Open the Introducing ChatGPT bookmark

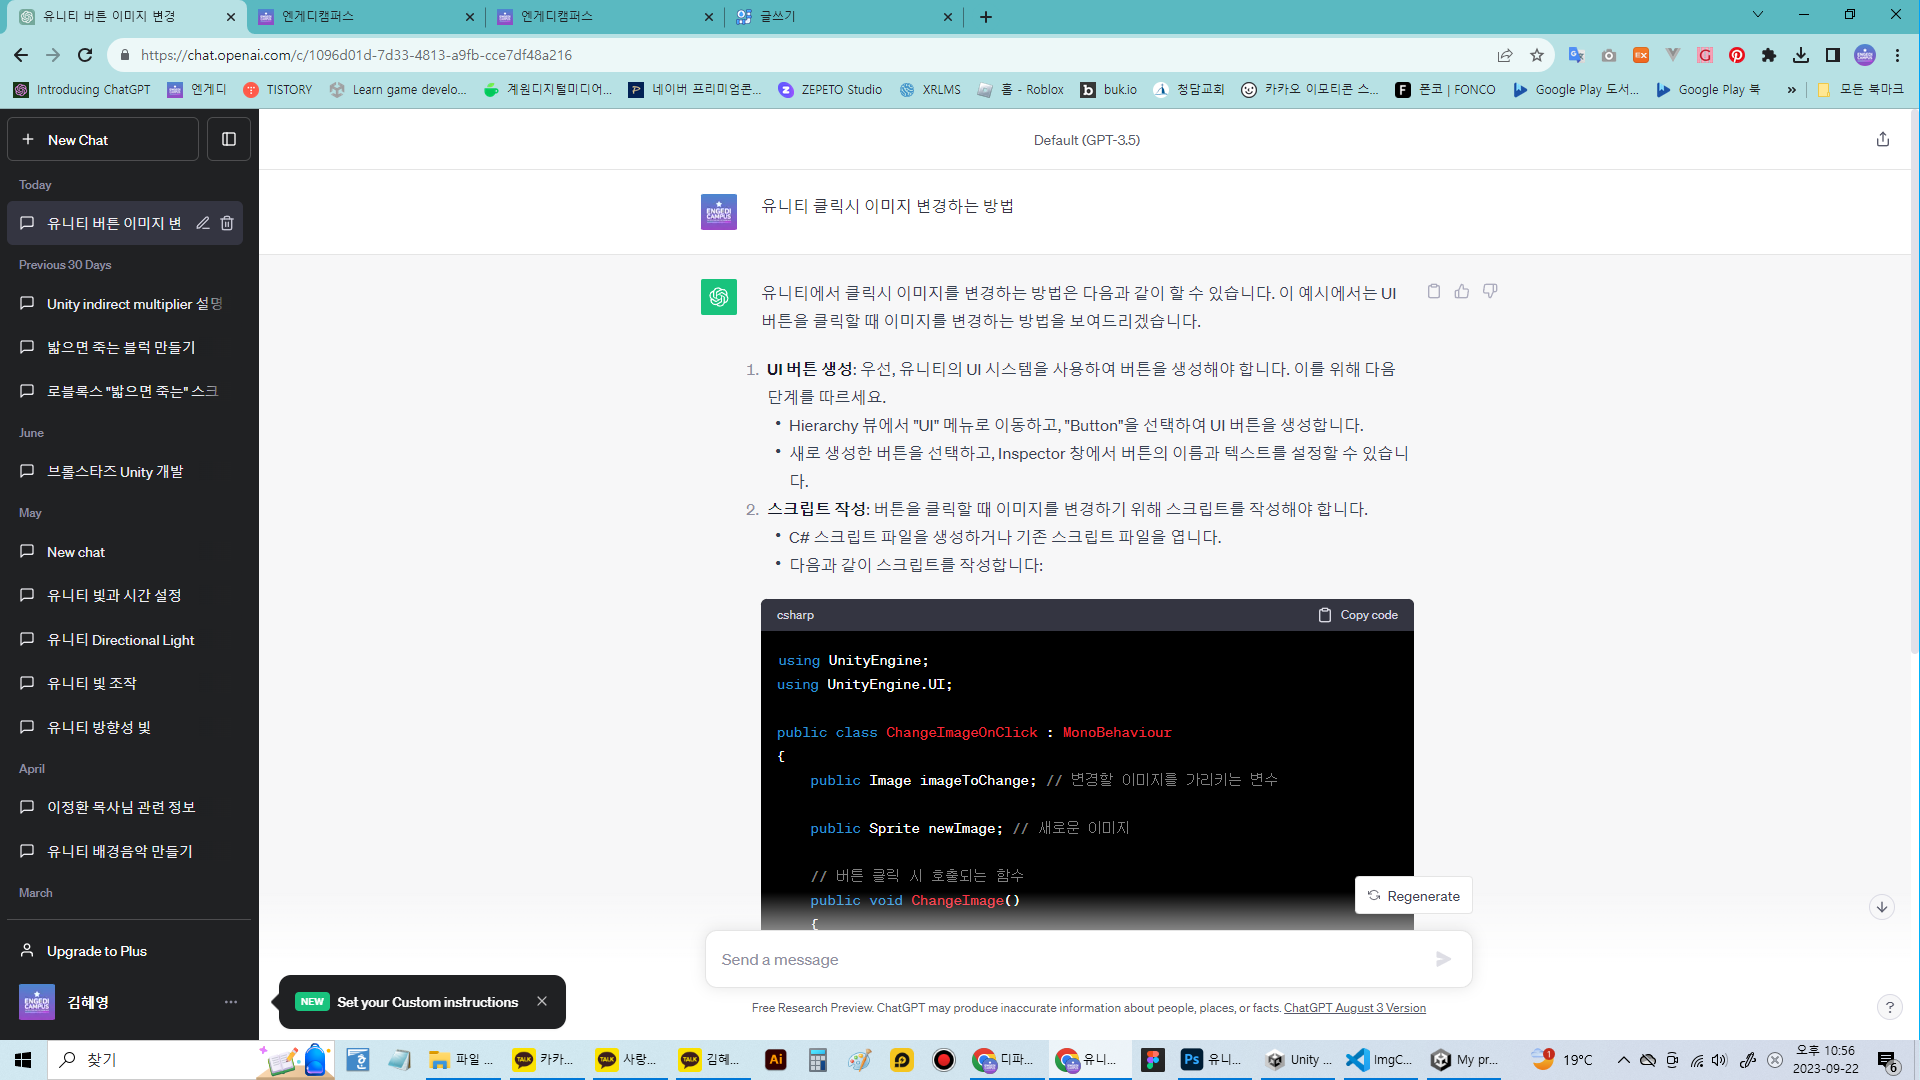(82, 89)
